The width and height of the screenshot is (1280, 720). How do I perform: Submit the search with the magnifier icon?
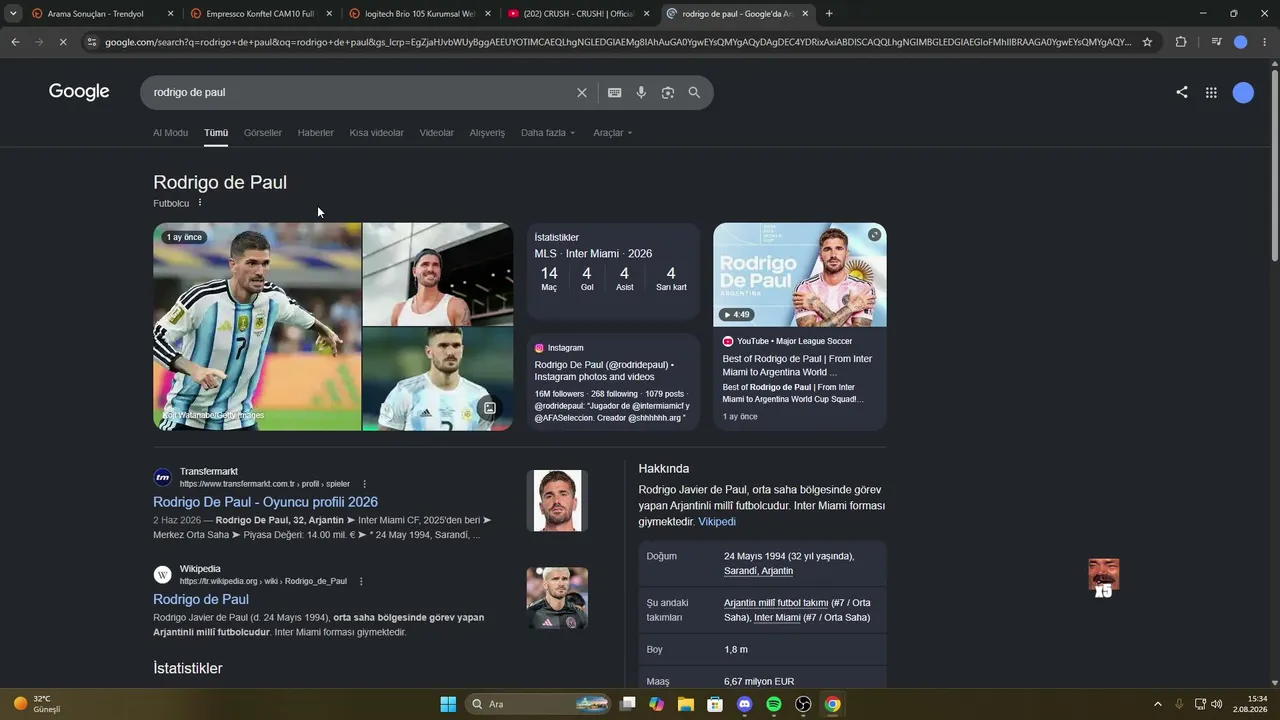pos(694,93)
